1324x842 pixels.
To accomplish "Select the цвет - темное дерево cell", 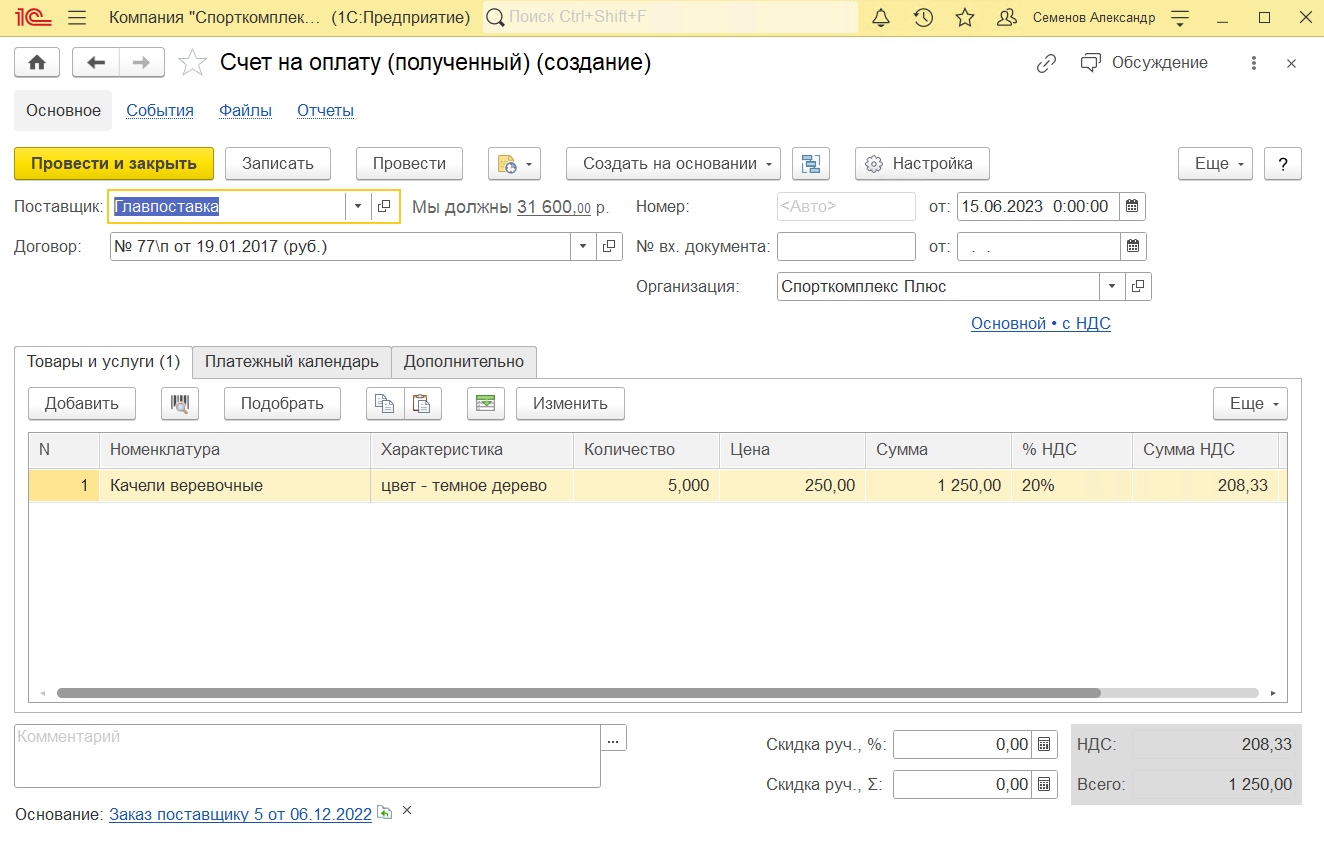I will coord(471,486).
